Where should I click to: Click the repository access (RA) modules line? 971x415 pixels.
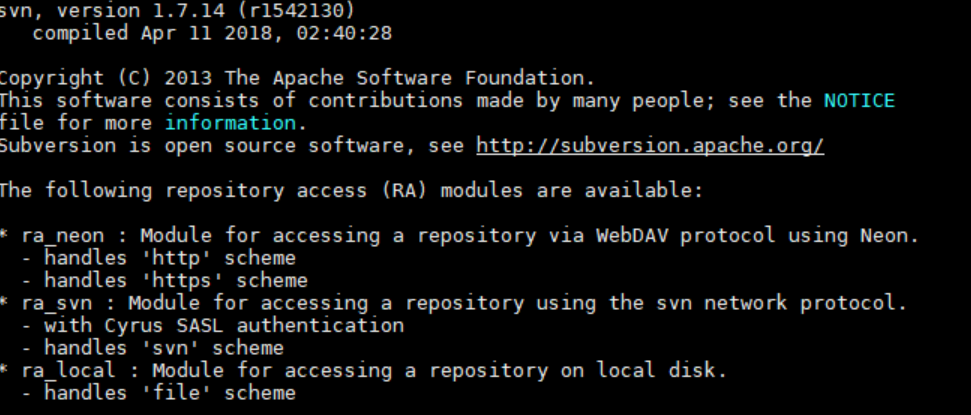(351, 190)
